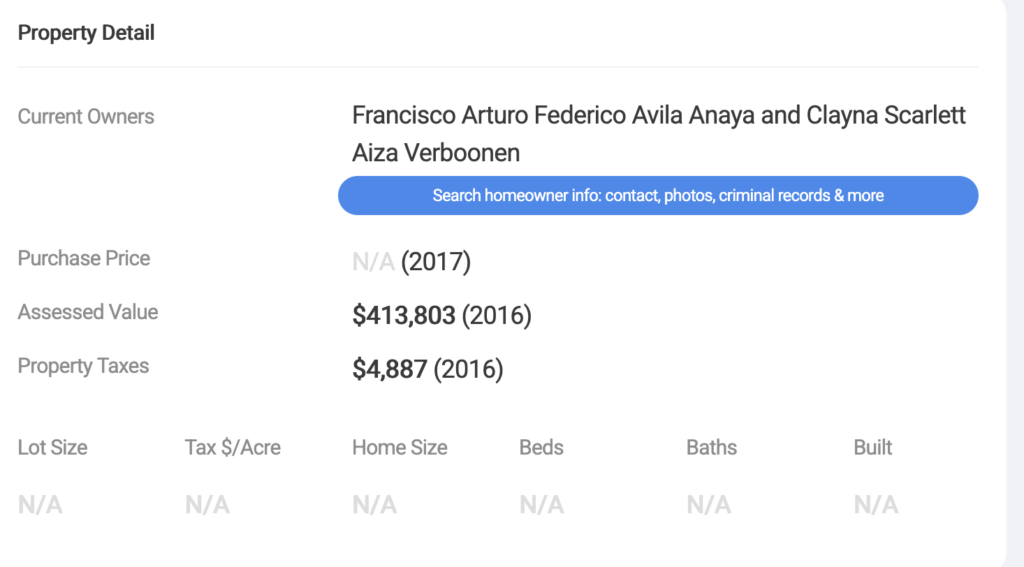The image size is (1024, 567).
Task: Click owner name Aiza Verboonen
Action: pos(436,153)
